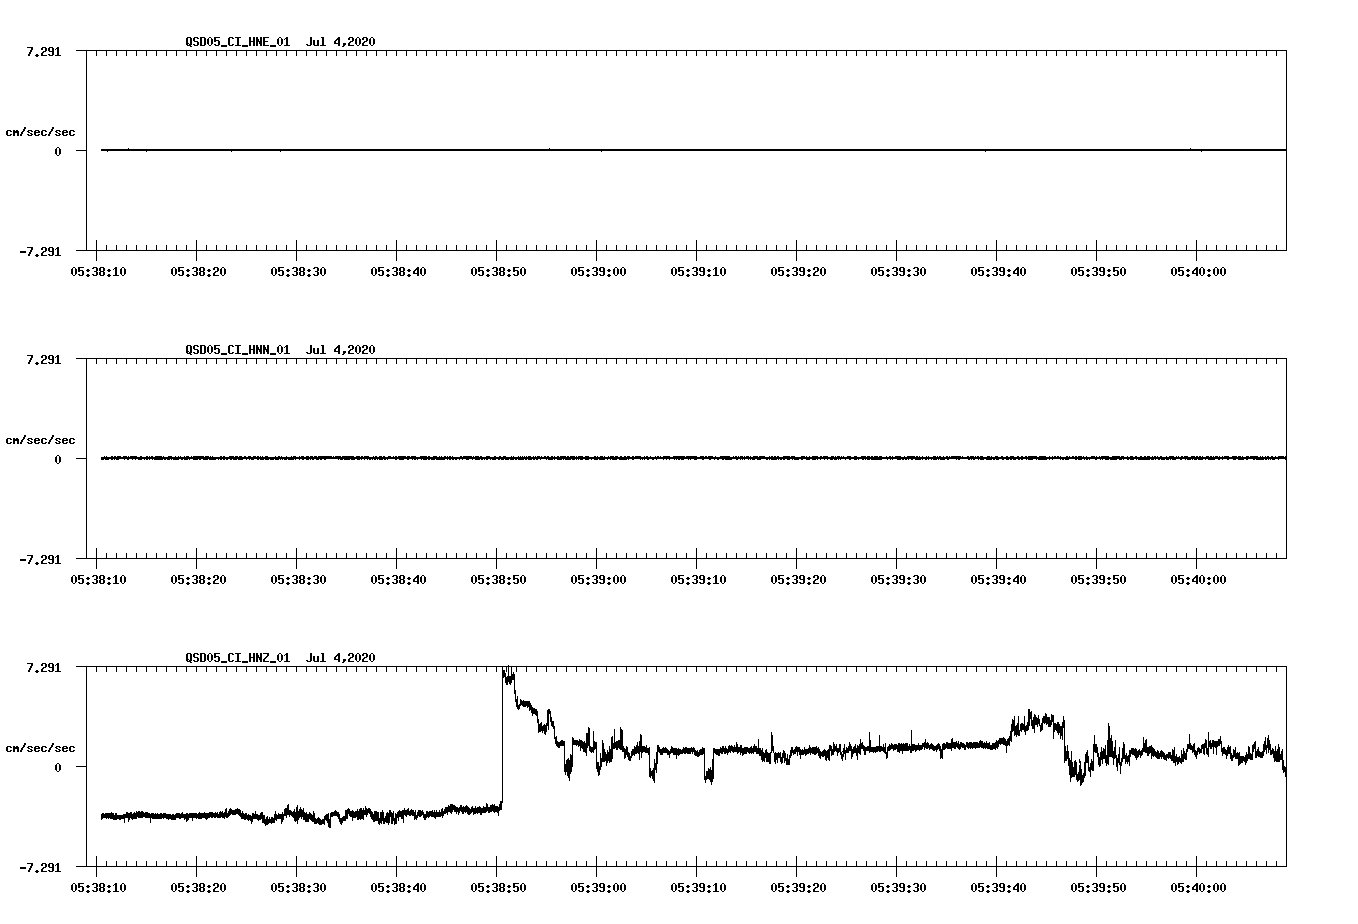
Task: Click the cm/sec/sec unit label of HNN plot
Action: point(40,440)
